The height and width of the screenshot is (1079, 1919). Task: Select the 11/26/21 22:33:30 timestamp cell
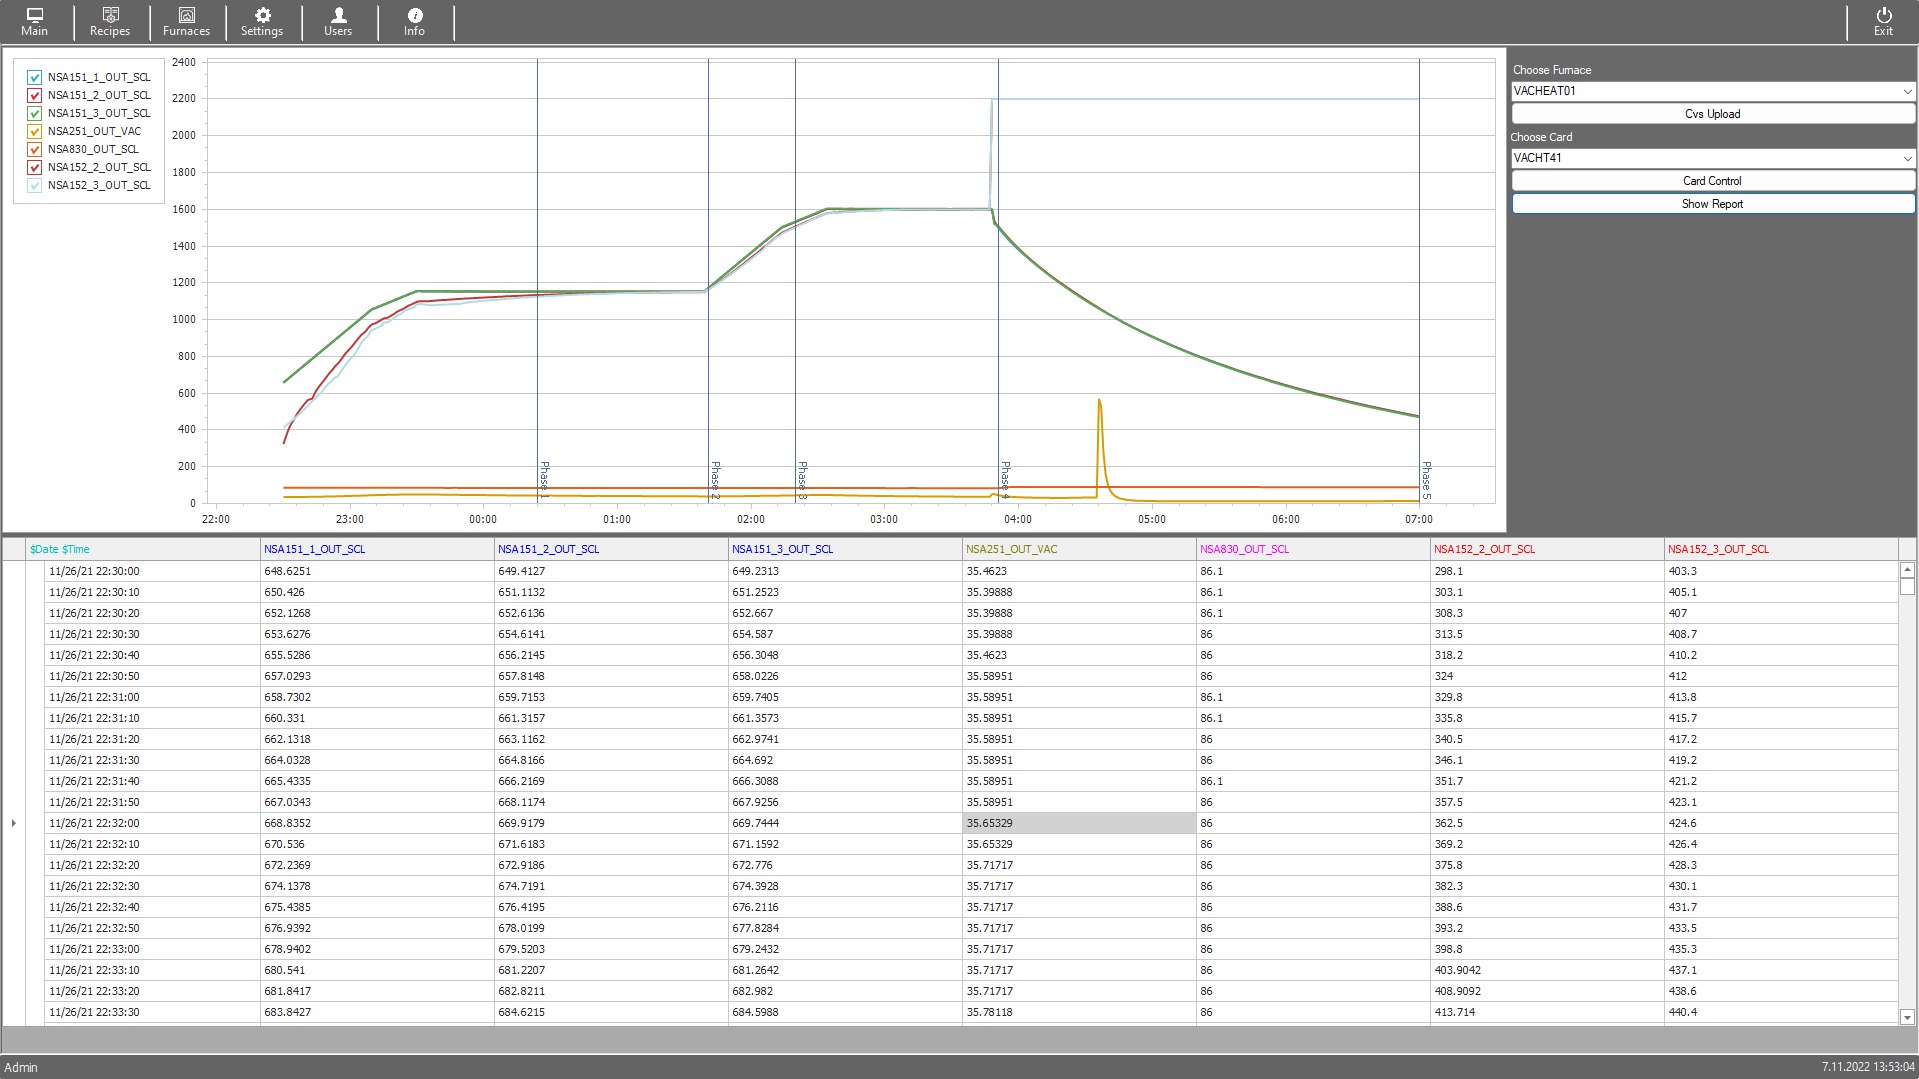tap(152, 1012)
